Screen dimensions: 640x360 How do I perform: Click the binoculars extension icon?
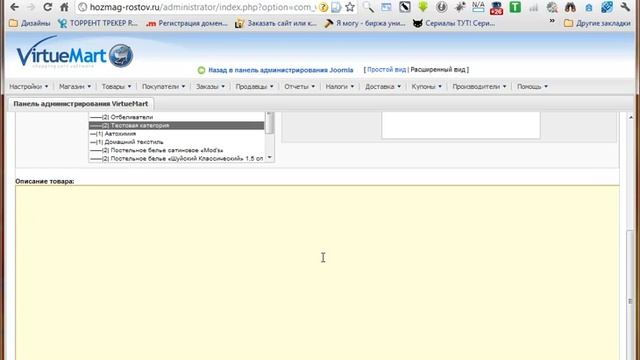click(570, 7)
